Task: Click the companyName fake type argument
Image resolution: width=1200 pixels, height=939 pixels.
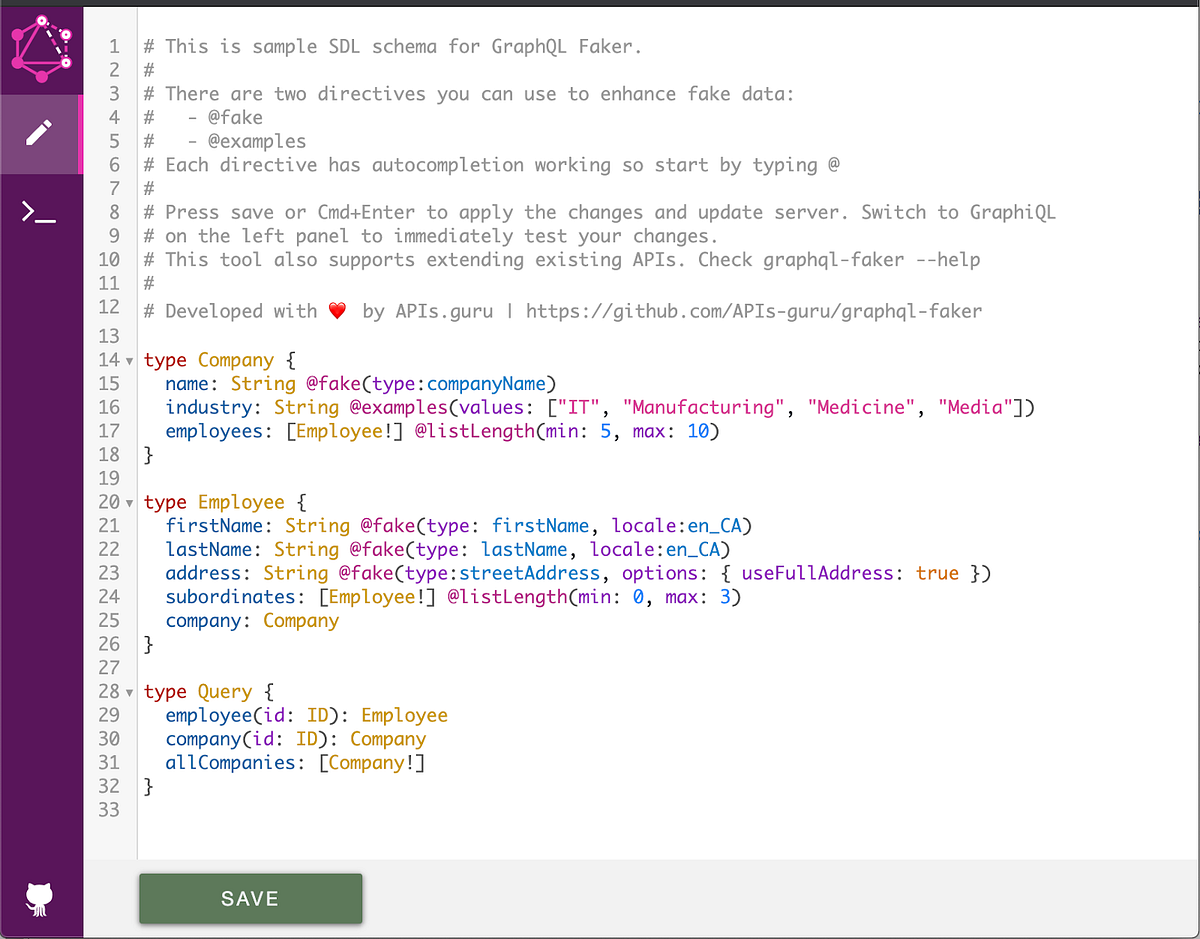Action: pyautogui.click(x=487, y=383)
